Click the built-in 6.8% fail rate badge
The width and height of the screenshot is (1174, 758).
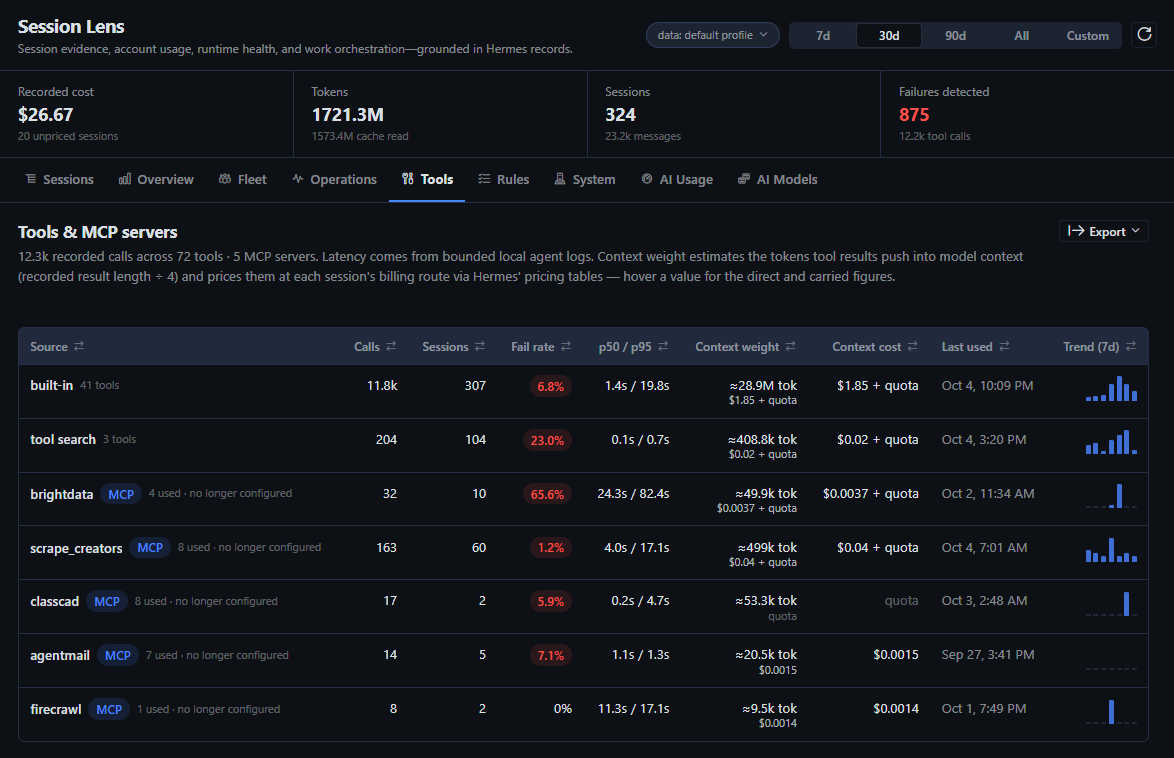click(x=550, y=386)
